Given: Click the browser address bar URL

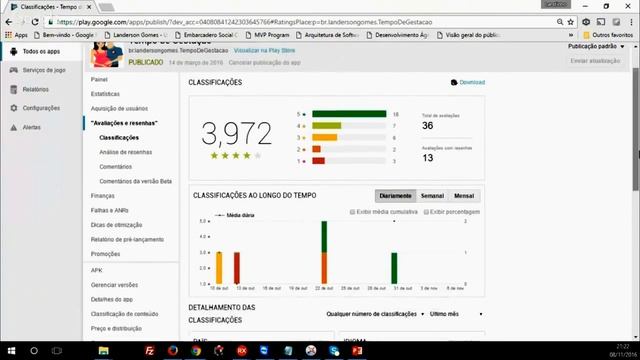Looking at the screenshot, I should [x=244, y=22].
